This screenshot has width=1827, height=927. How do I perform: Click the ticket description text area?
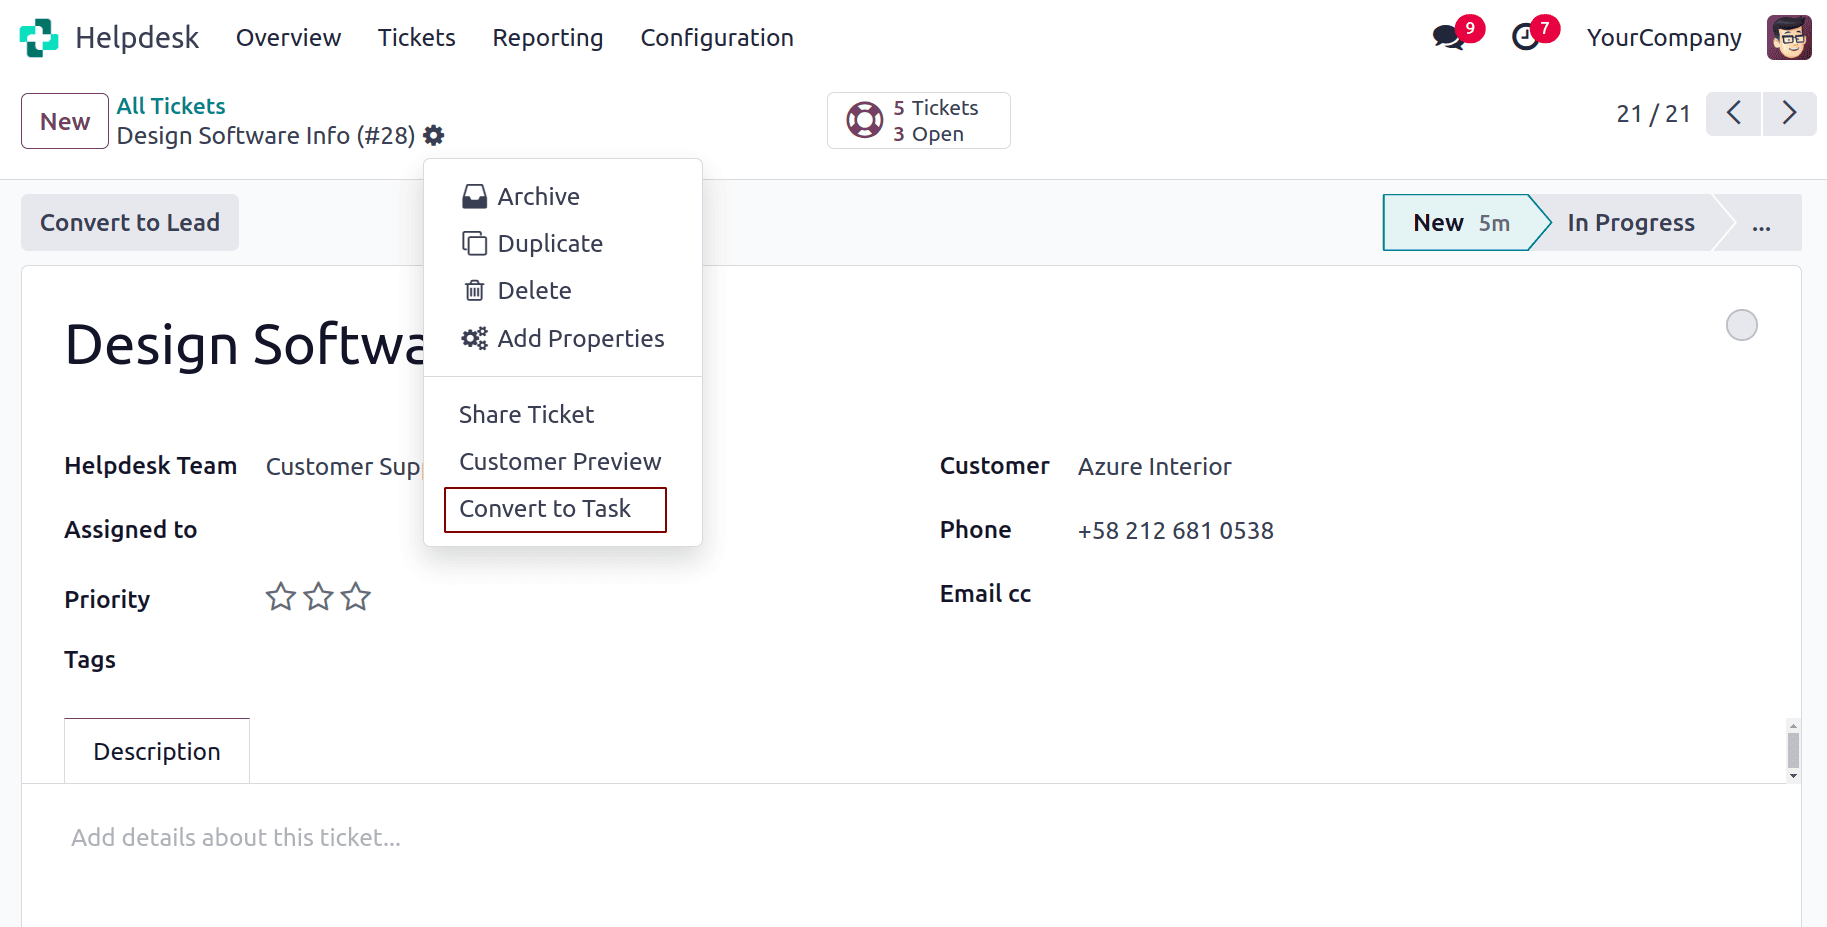click(x=236, y=837)
